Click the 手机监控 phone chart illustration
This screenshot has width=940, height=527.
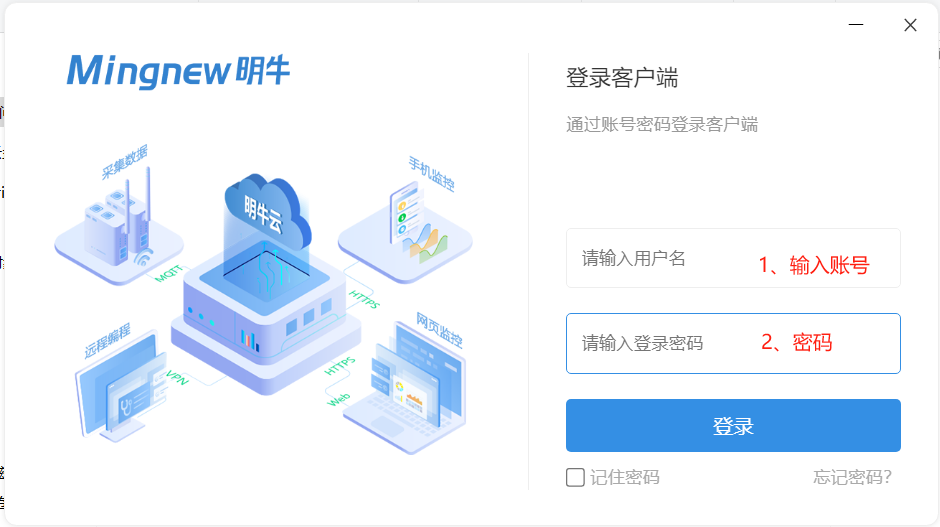(x=406, y=231)
